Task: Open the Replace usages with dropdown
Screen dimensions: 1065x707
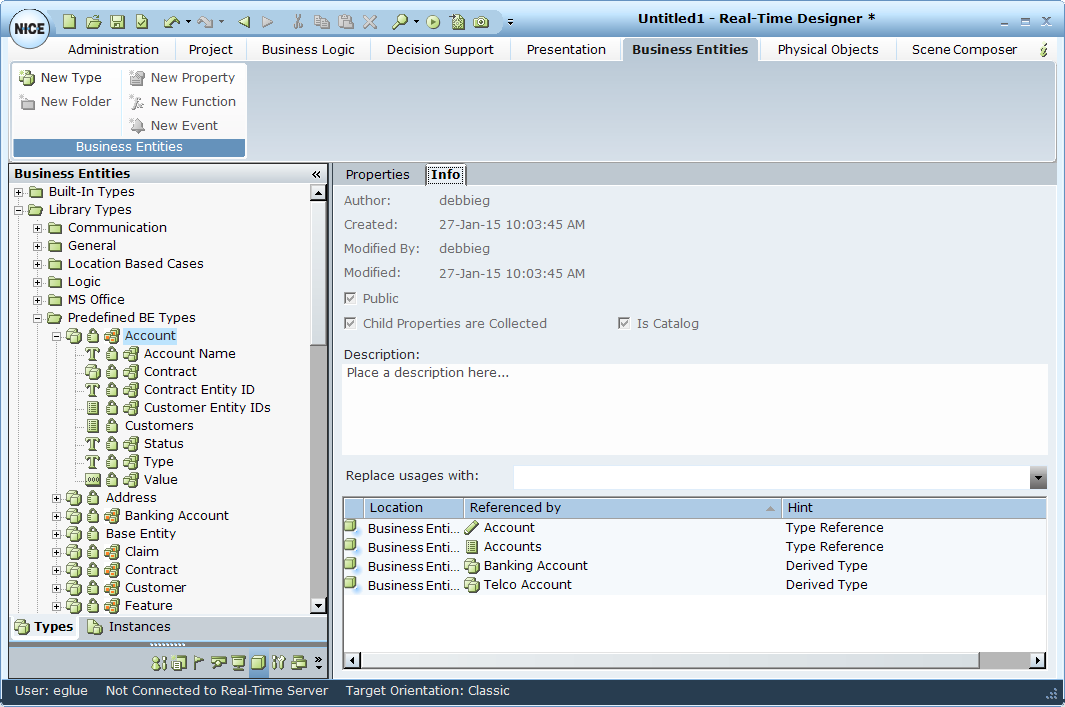Action: 1038,477
